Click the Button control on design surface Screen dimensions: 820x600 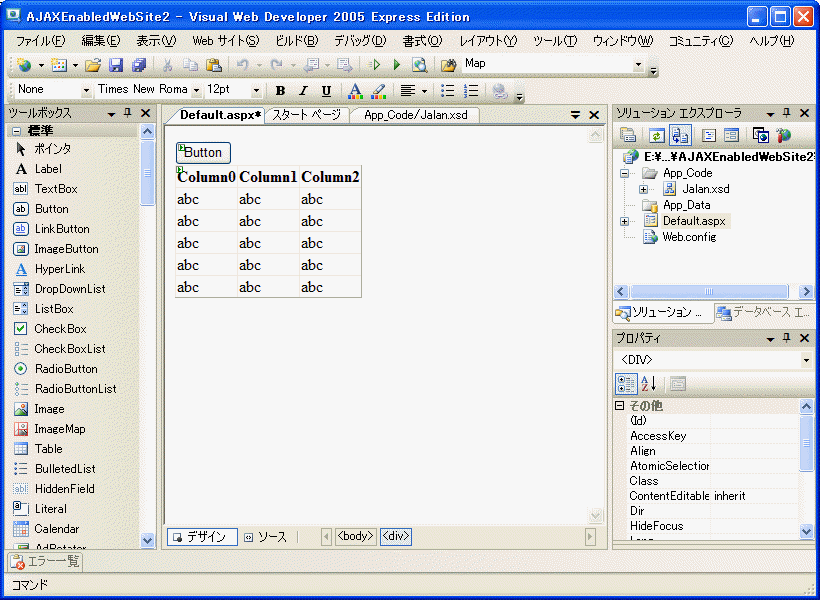204,153
